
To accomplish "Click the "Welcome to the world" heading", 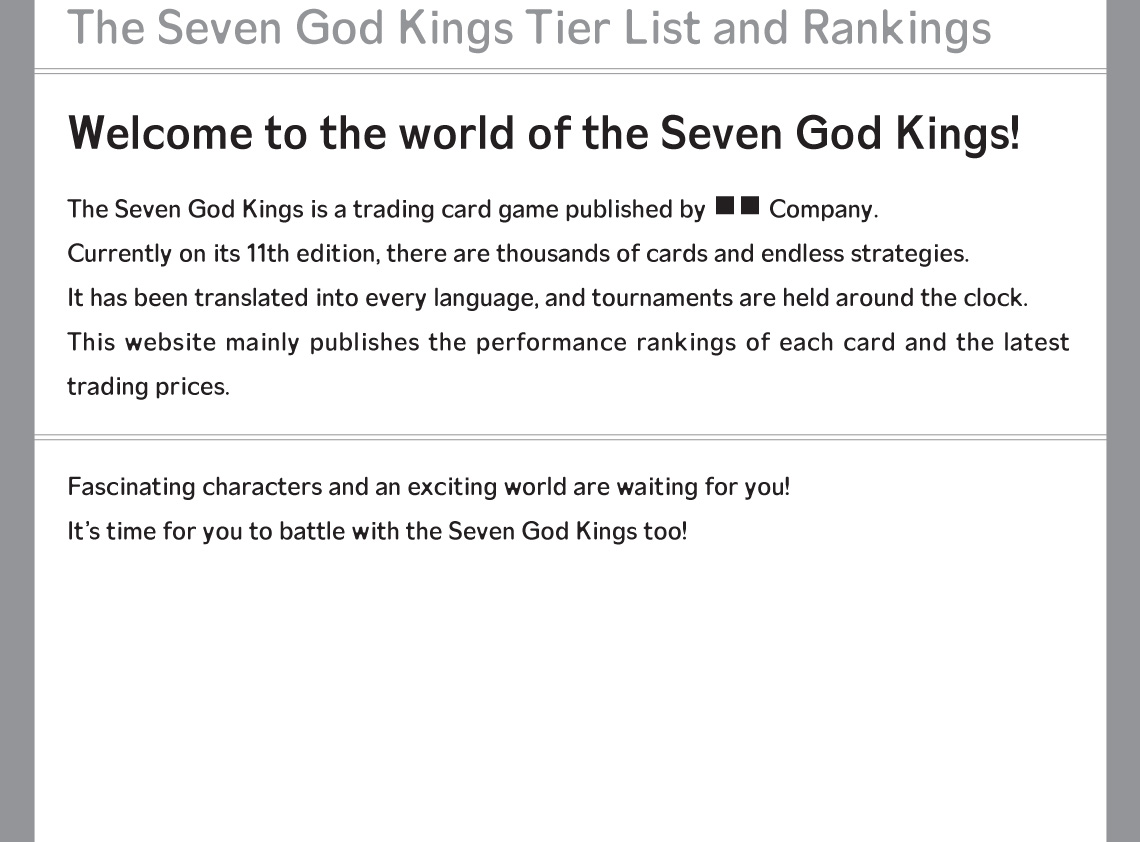I will [544, 132].
